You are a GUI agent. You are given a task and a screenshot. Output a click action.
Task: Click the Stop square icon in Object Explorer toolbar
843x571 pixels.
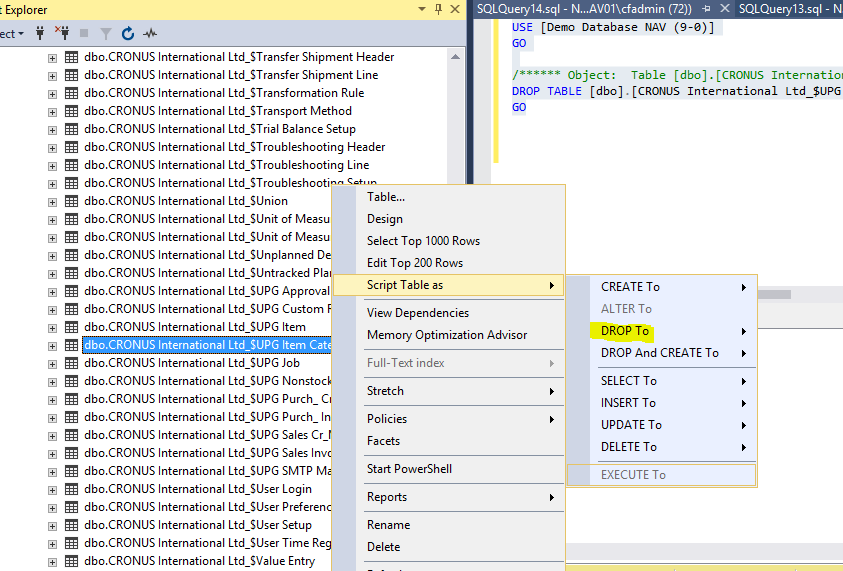point(84,33)
